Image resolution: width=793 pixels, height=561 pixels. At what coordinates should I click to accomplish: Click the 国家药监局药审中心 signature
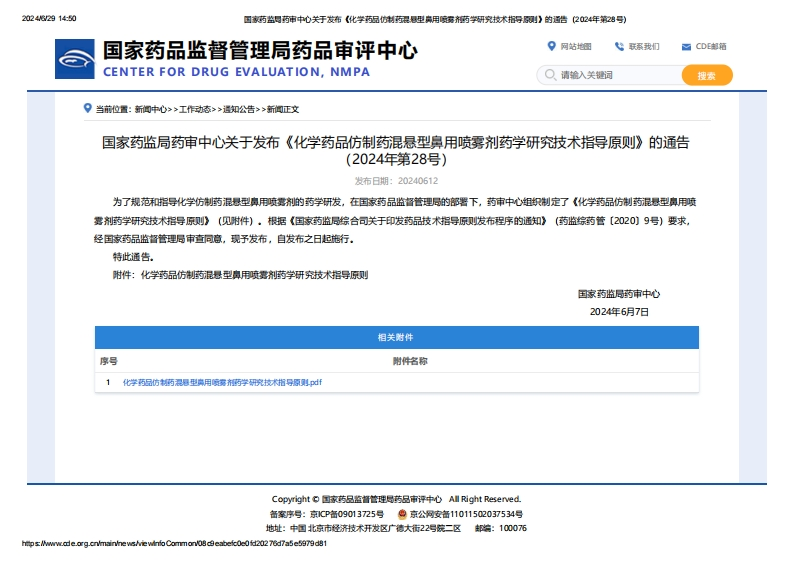tap(619, 294)
